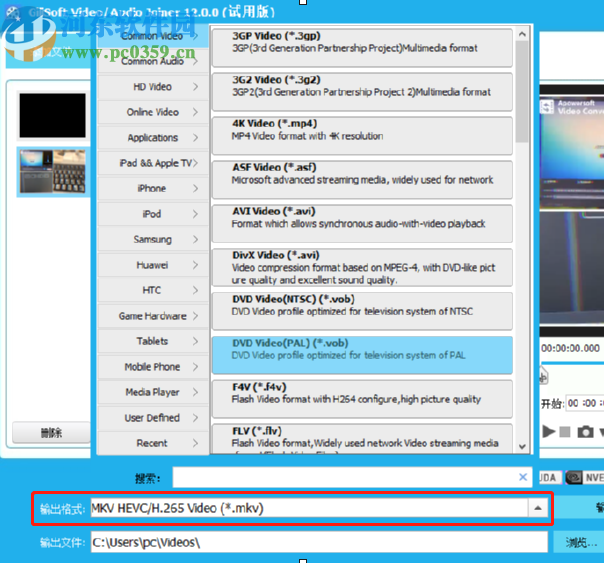Click the video preview area
Screen dimensions: 604x563
click(x=572, y=210)
